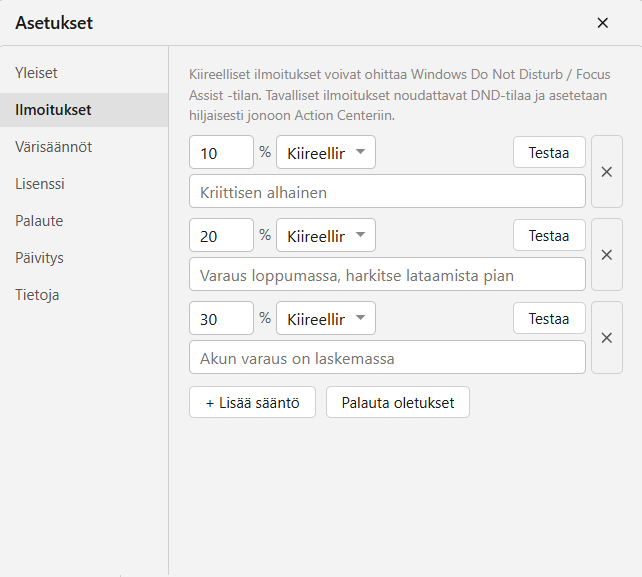
Task: Switch to the Värisäännöt section
Action: click(x=84, y=147)
